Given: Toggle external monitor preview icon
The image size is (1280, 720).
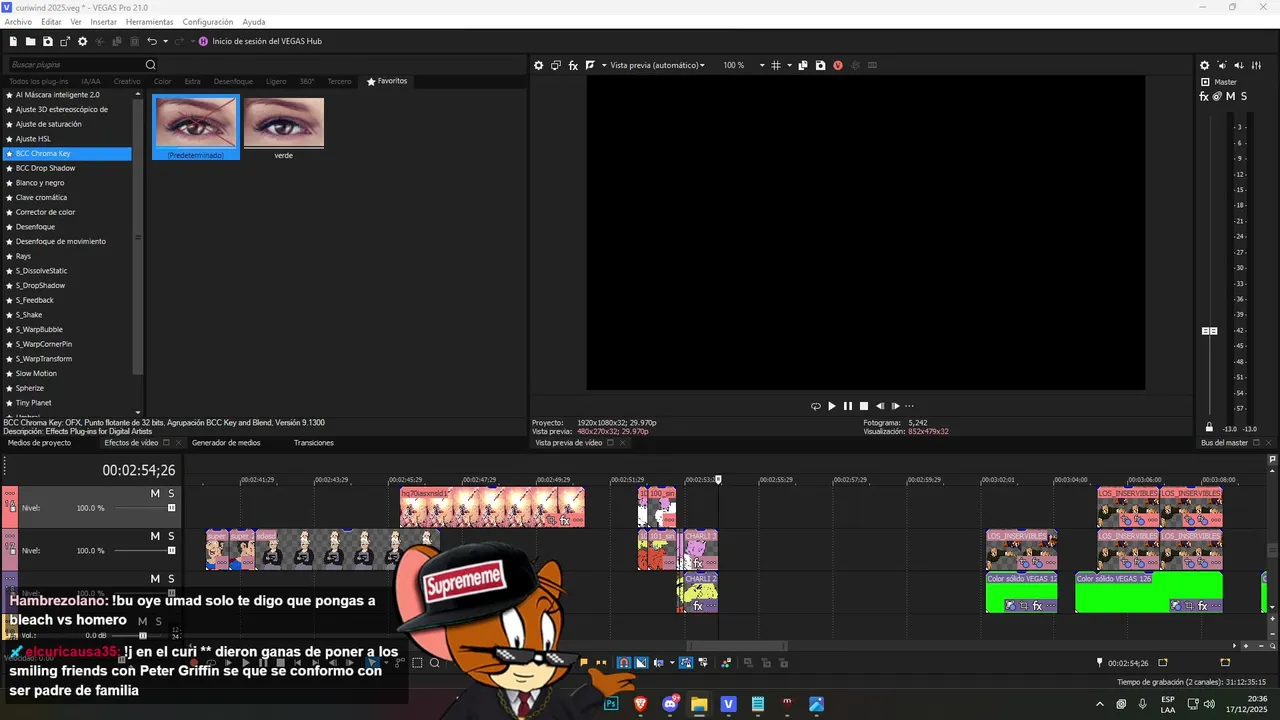Looking at the screenshot, I should (556, 65).
